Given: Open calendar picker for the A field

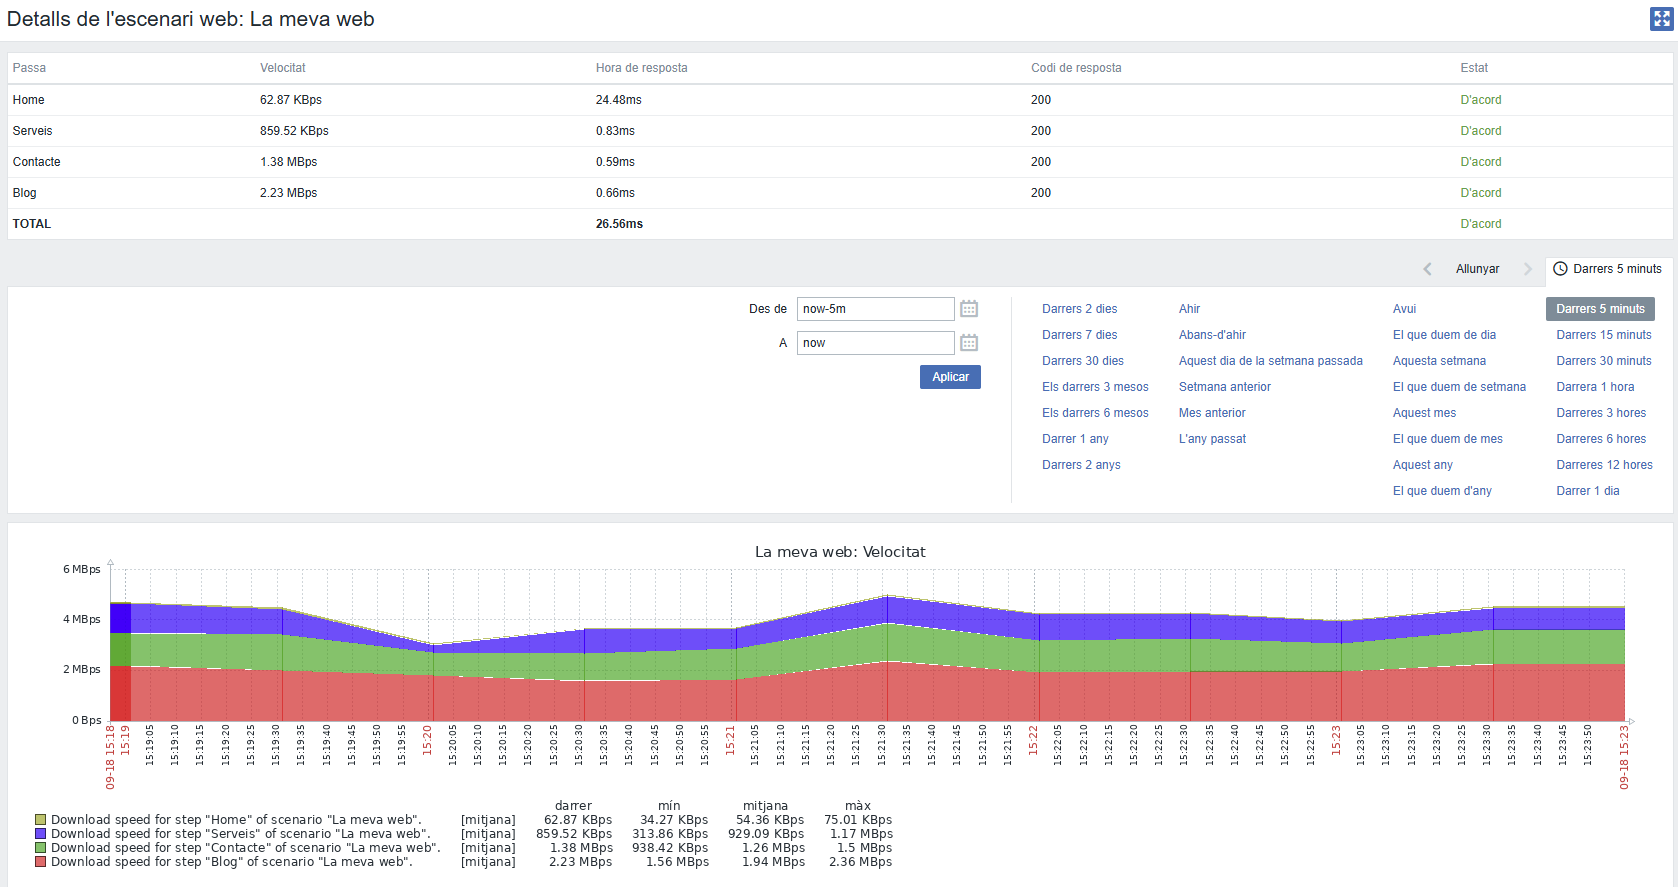Looking at the screenshot, I should [968, 343].
